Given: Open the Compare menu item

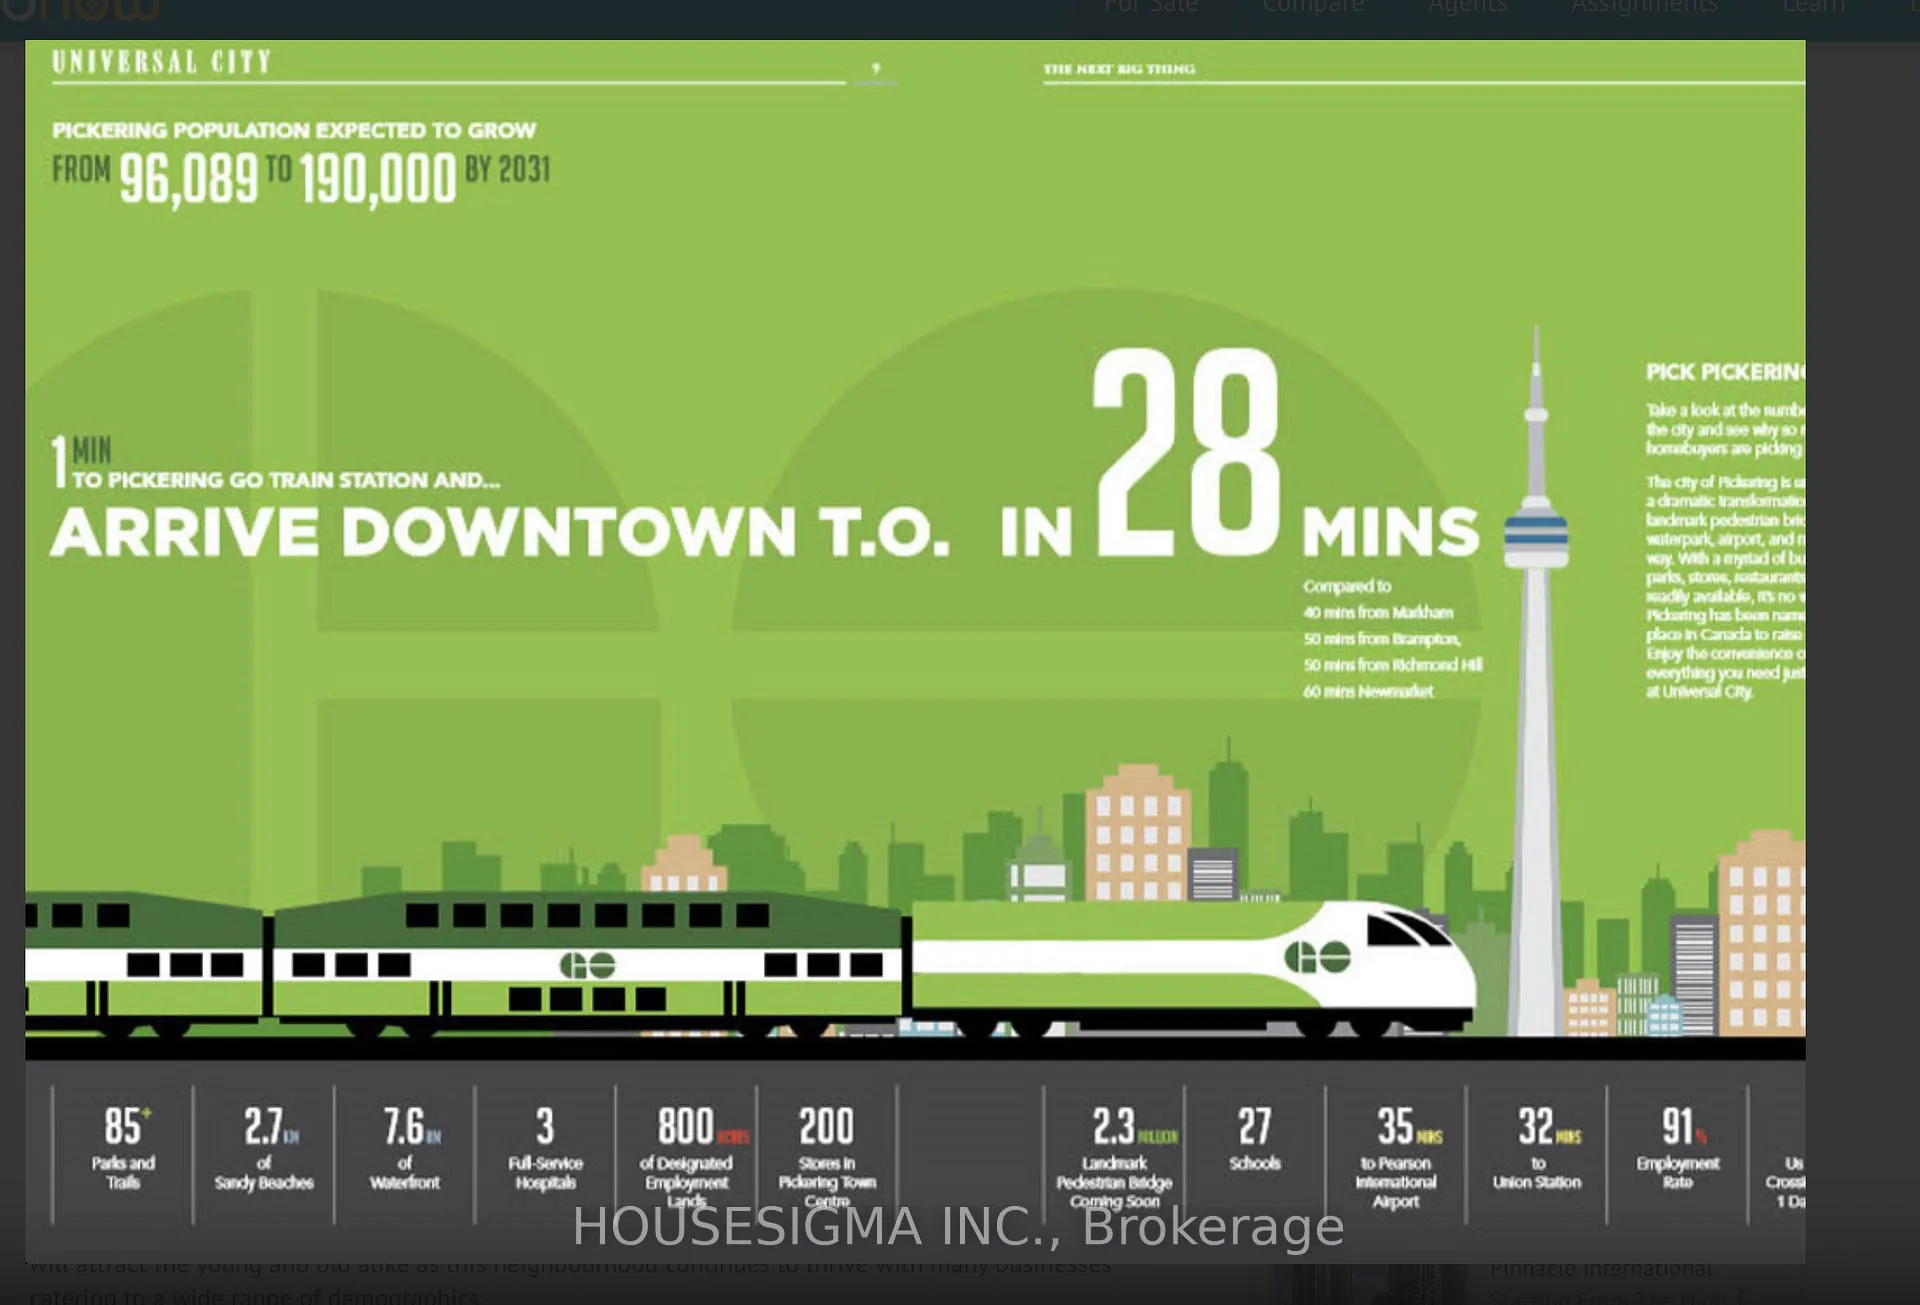Looking at the screenshot, I should pyautogui.click(x=1312, y=6).
